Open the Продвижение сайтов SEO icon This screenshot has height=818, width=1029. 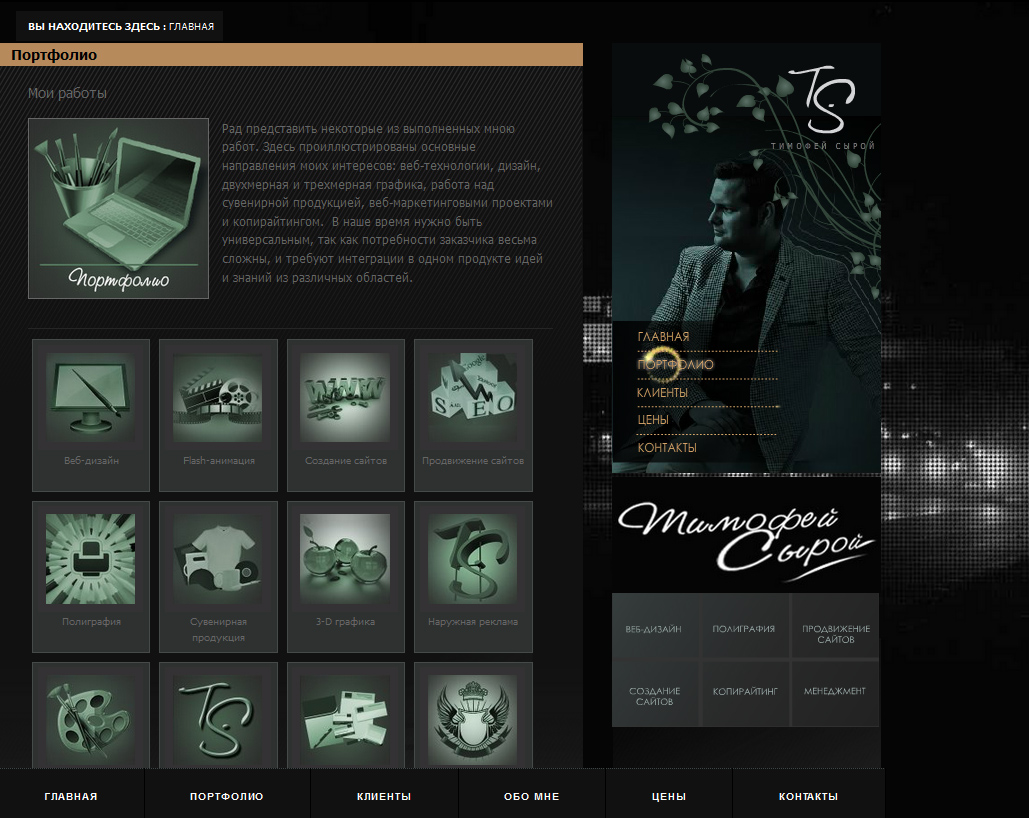(x=472, y=397)
